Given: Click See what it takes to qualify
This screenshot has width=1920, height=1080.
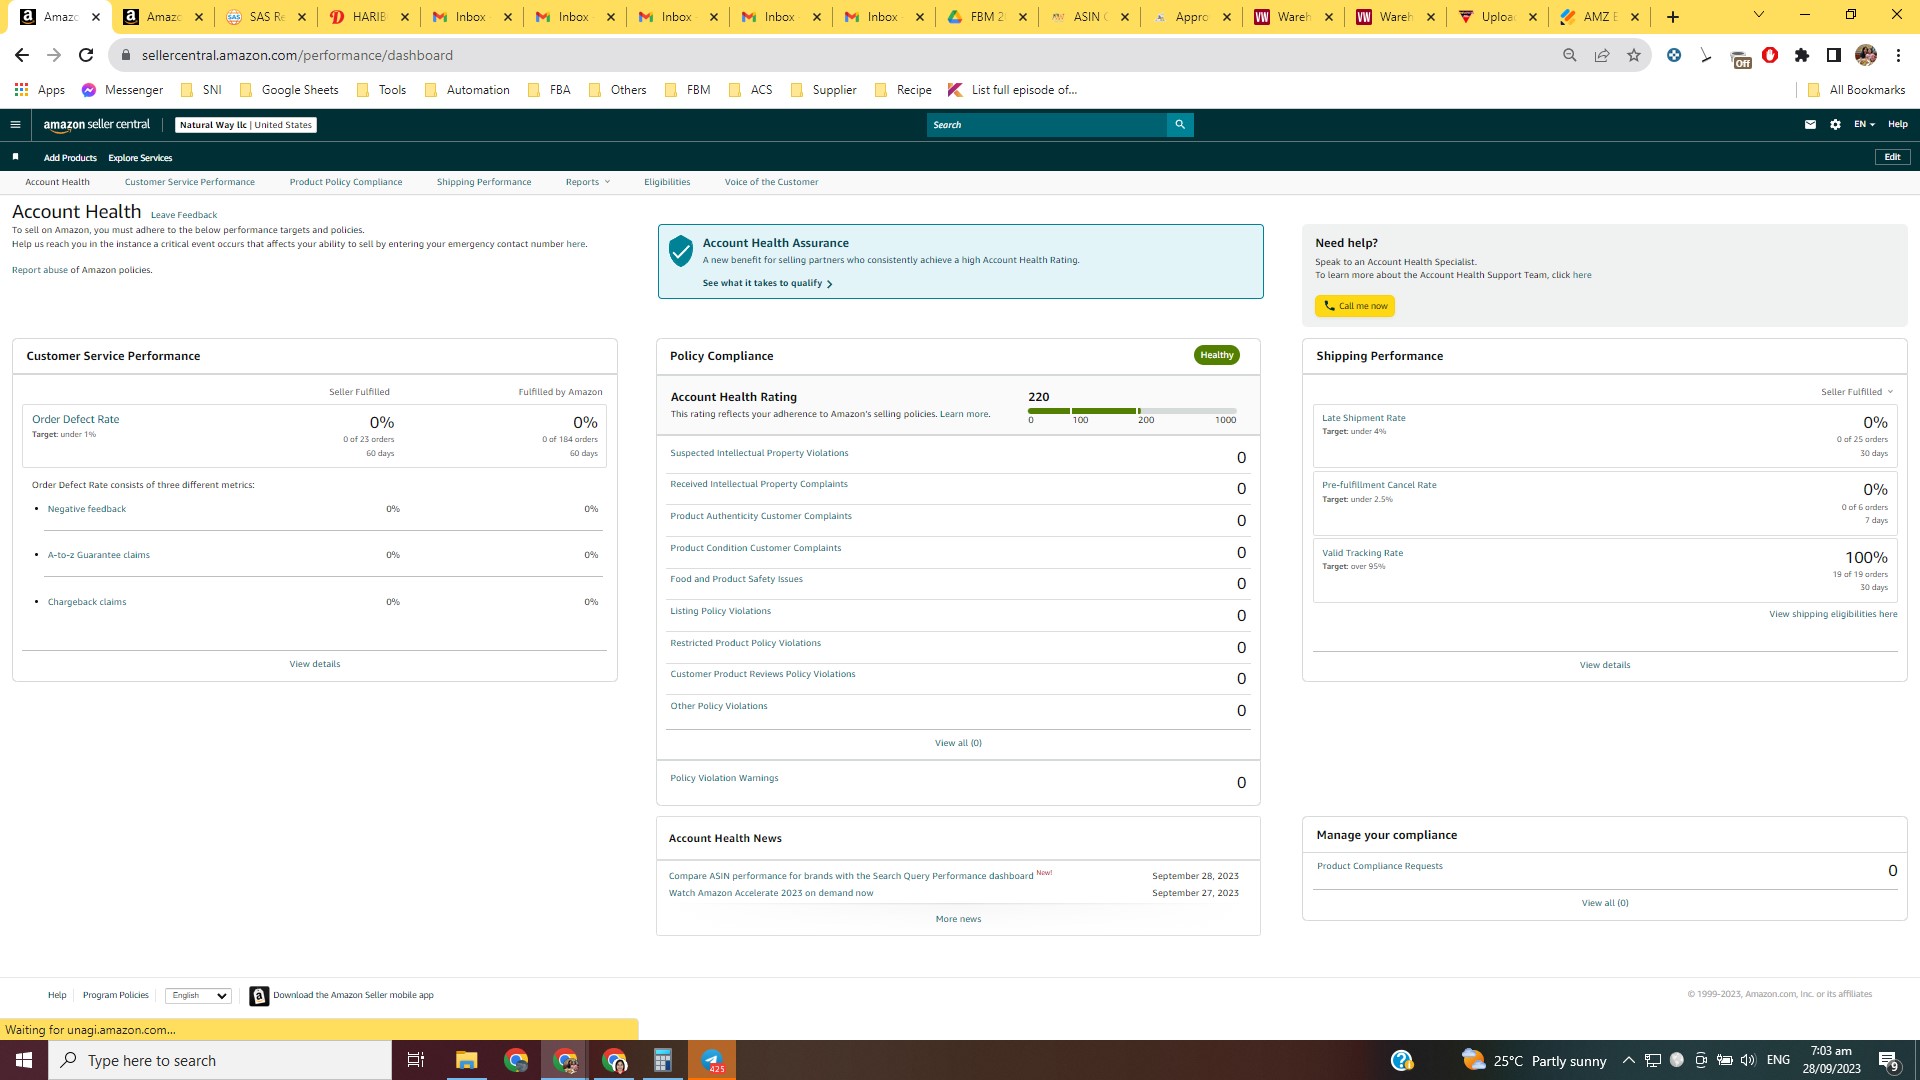Looking at the screenshot, I should click(767, 284).
